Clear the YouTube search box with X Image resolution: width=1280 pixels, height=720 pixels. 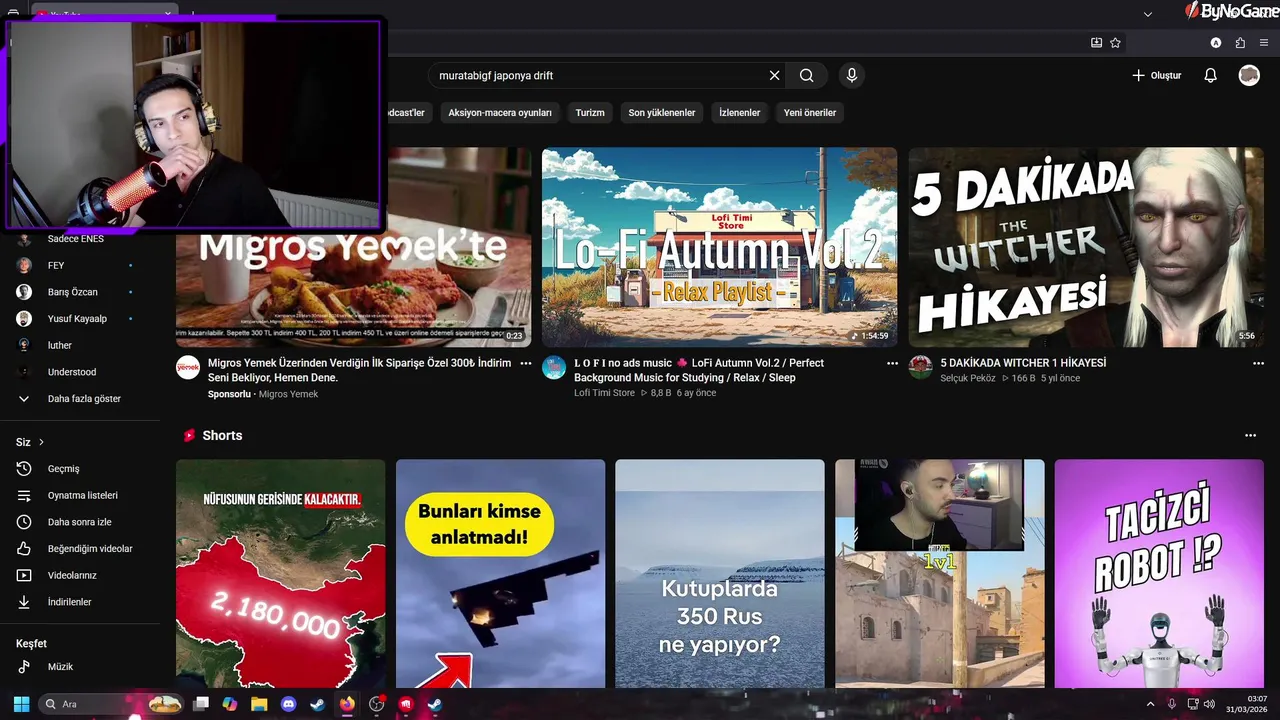click(x=774, y=75)
